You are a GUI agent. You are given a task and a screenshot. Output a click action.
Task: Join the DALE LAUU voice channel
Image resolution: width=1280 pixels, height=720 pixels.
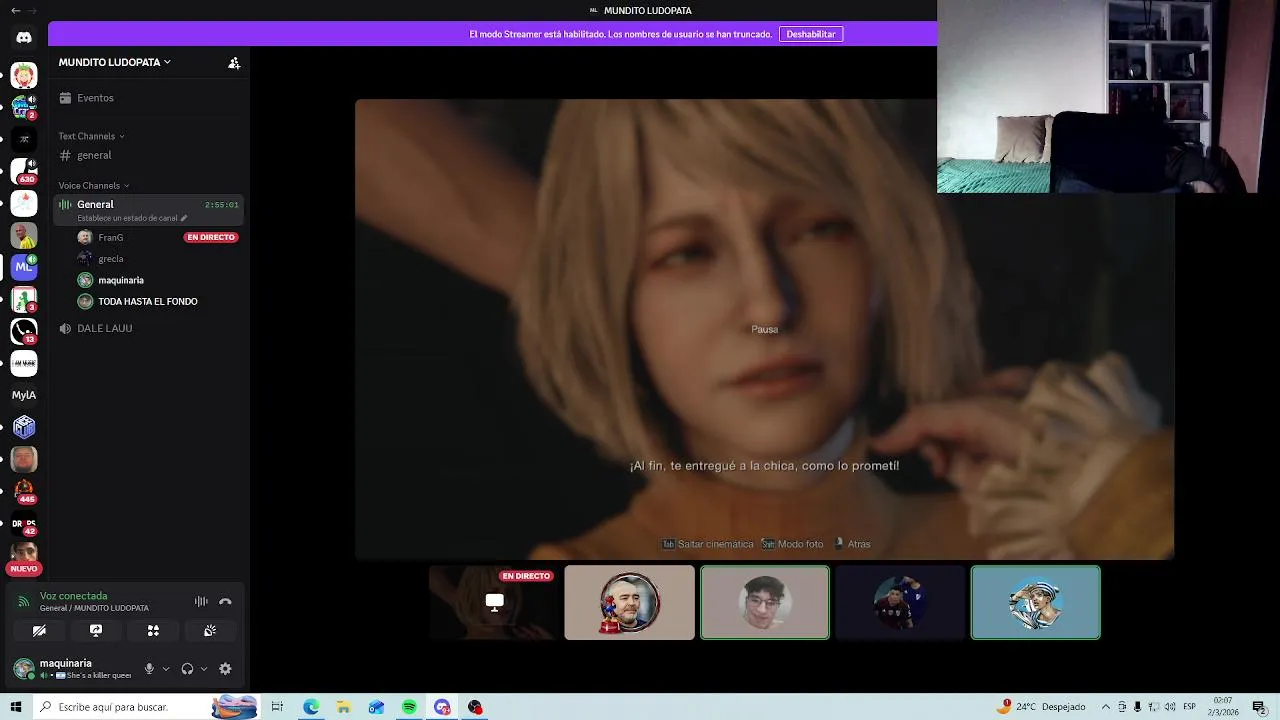(x=150, y=328)
